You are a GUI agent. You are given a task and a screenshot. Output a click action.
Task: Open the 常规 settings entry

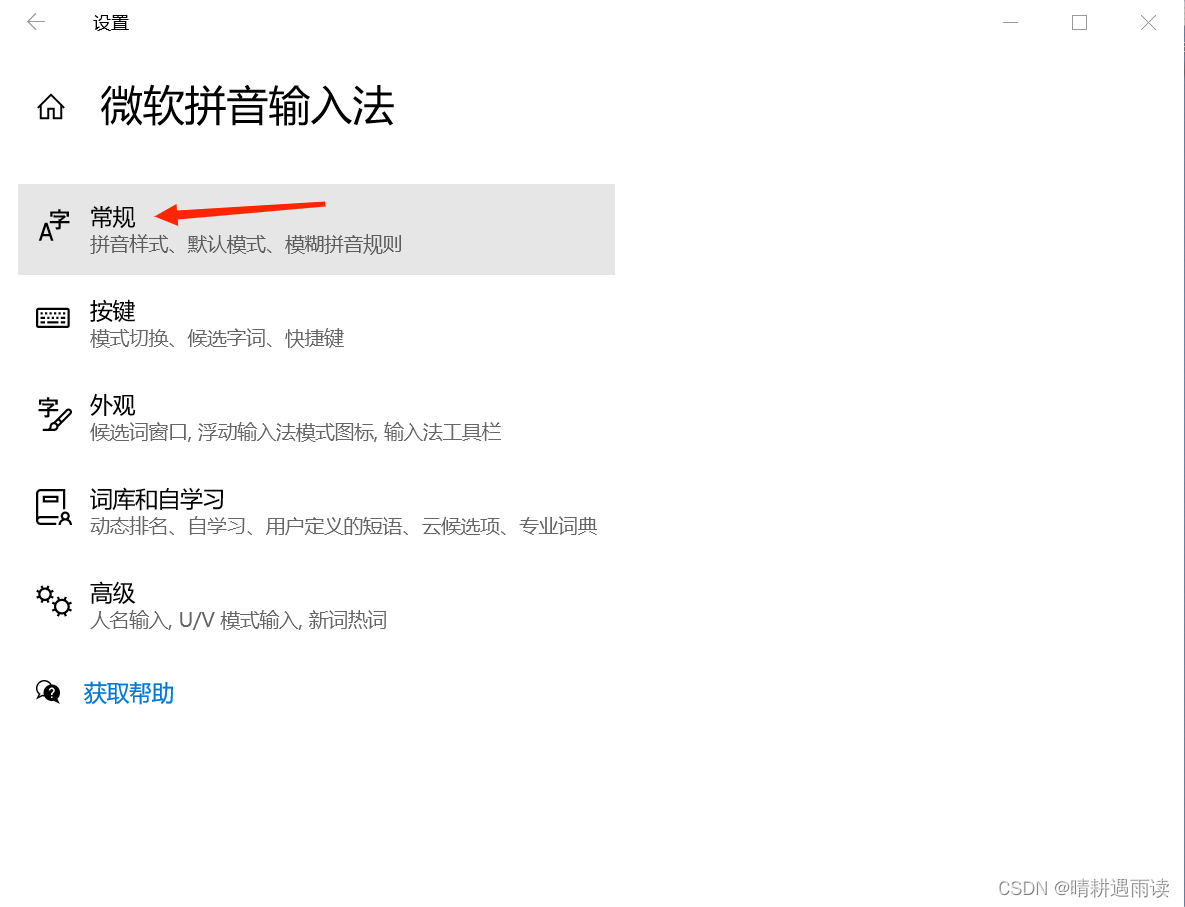[316, 229]
